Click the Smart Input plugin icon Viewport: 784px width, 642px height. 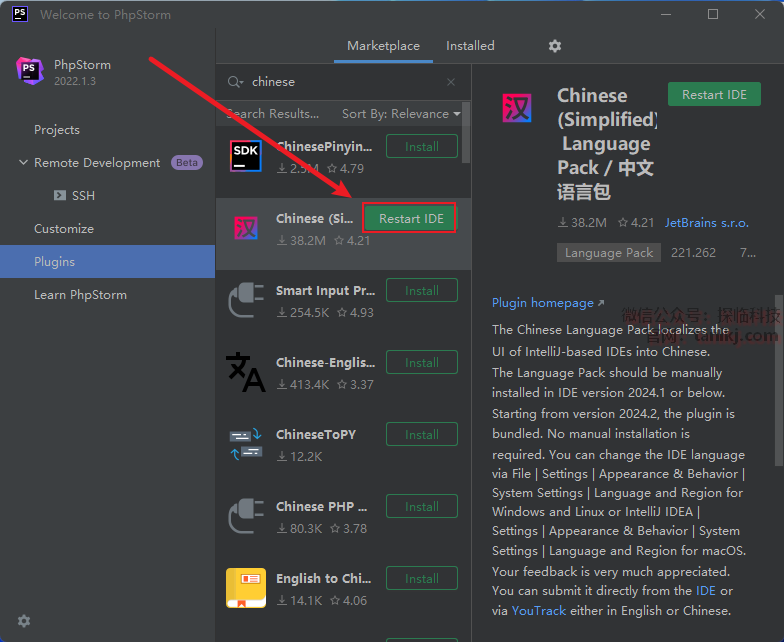pos(246,300)
